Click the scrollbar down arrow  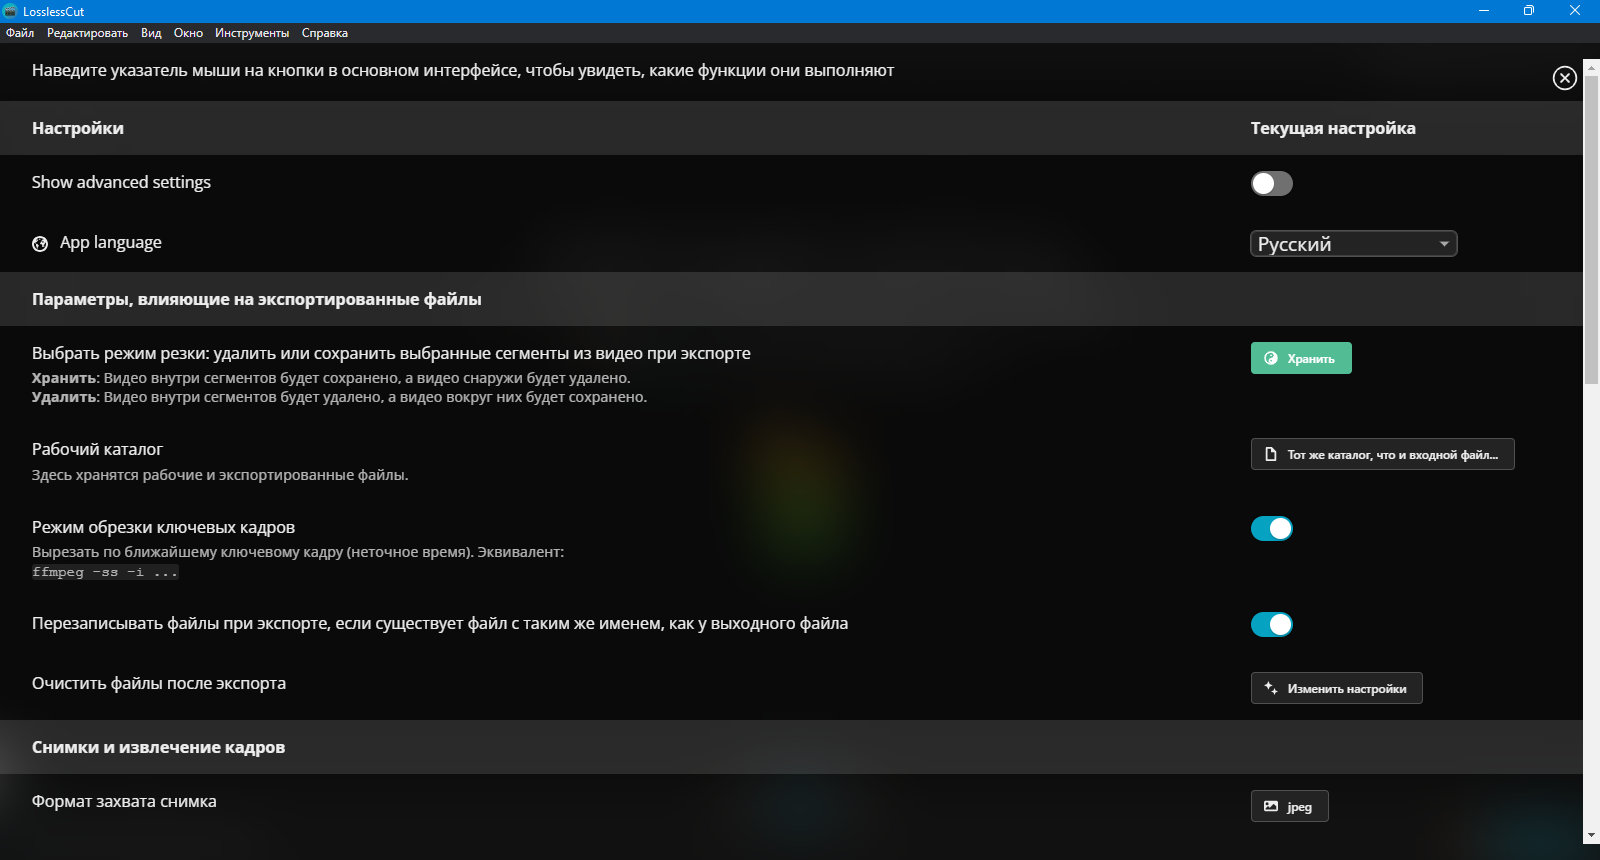coord(1591,835)
